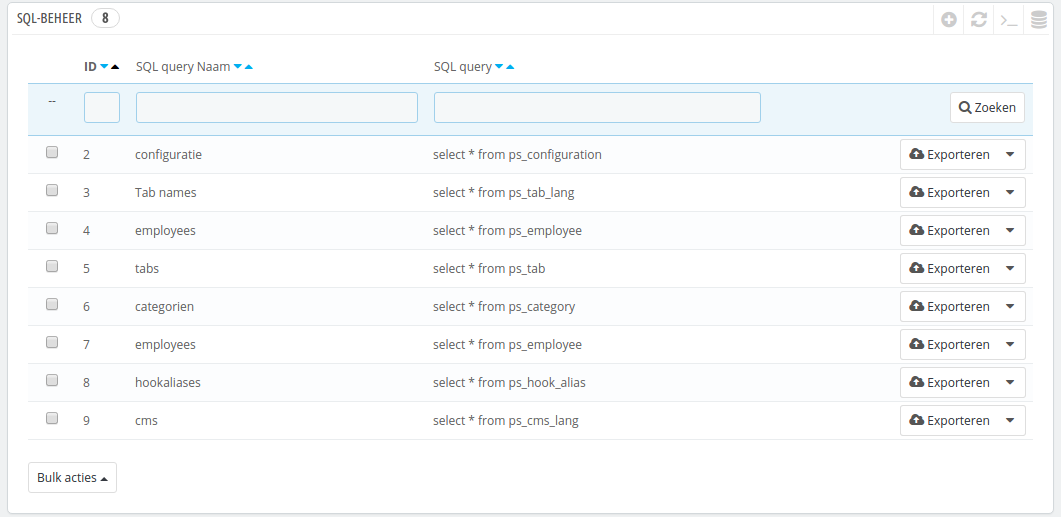Tick checkbox for employees row ID 4

tap(51, 228)
